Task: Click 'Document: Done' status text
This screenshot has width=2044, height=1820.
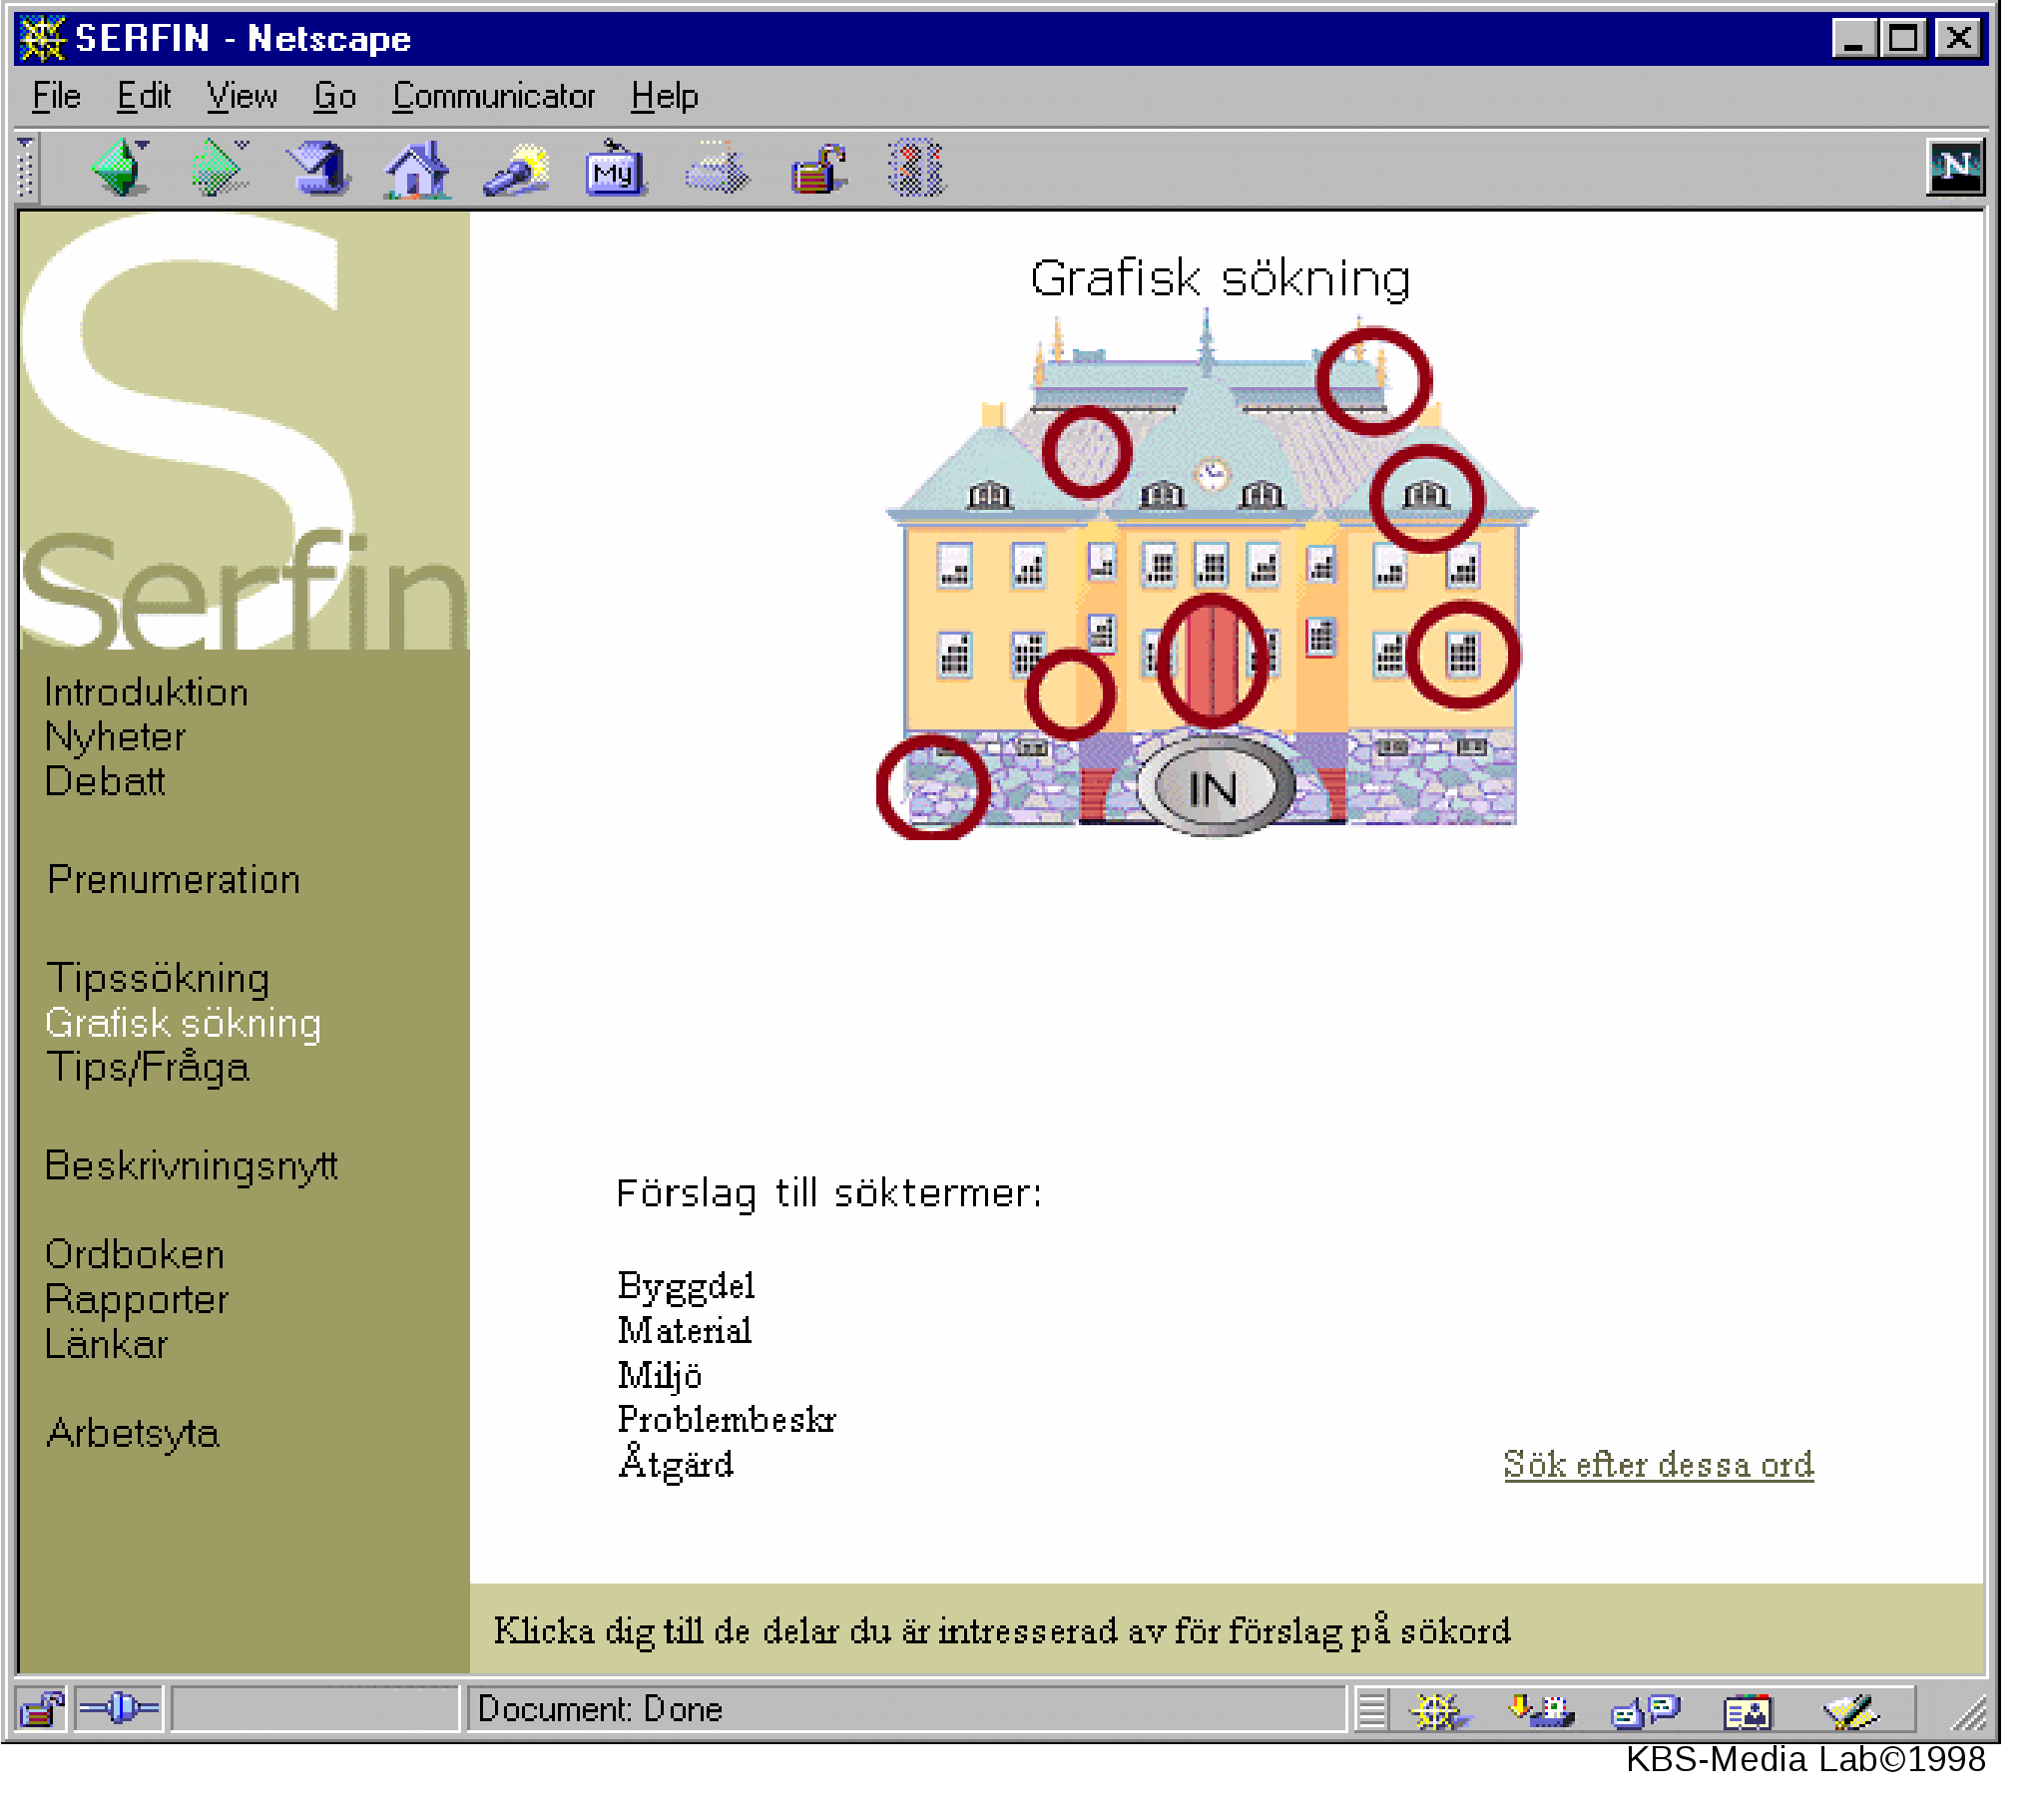Action: coord(601,1711)
